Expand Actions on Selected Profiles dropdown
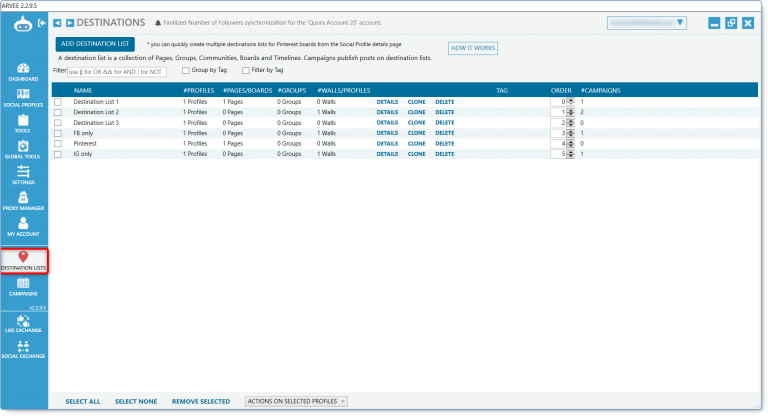768x416 pixels. 296,401
